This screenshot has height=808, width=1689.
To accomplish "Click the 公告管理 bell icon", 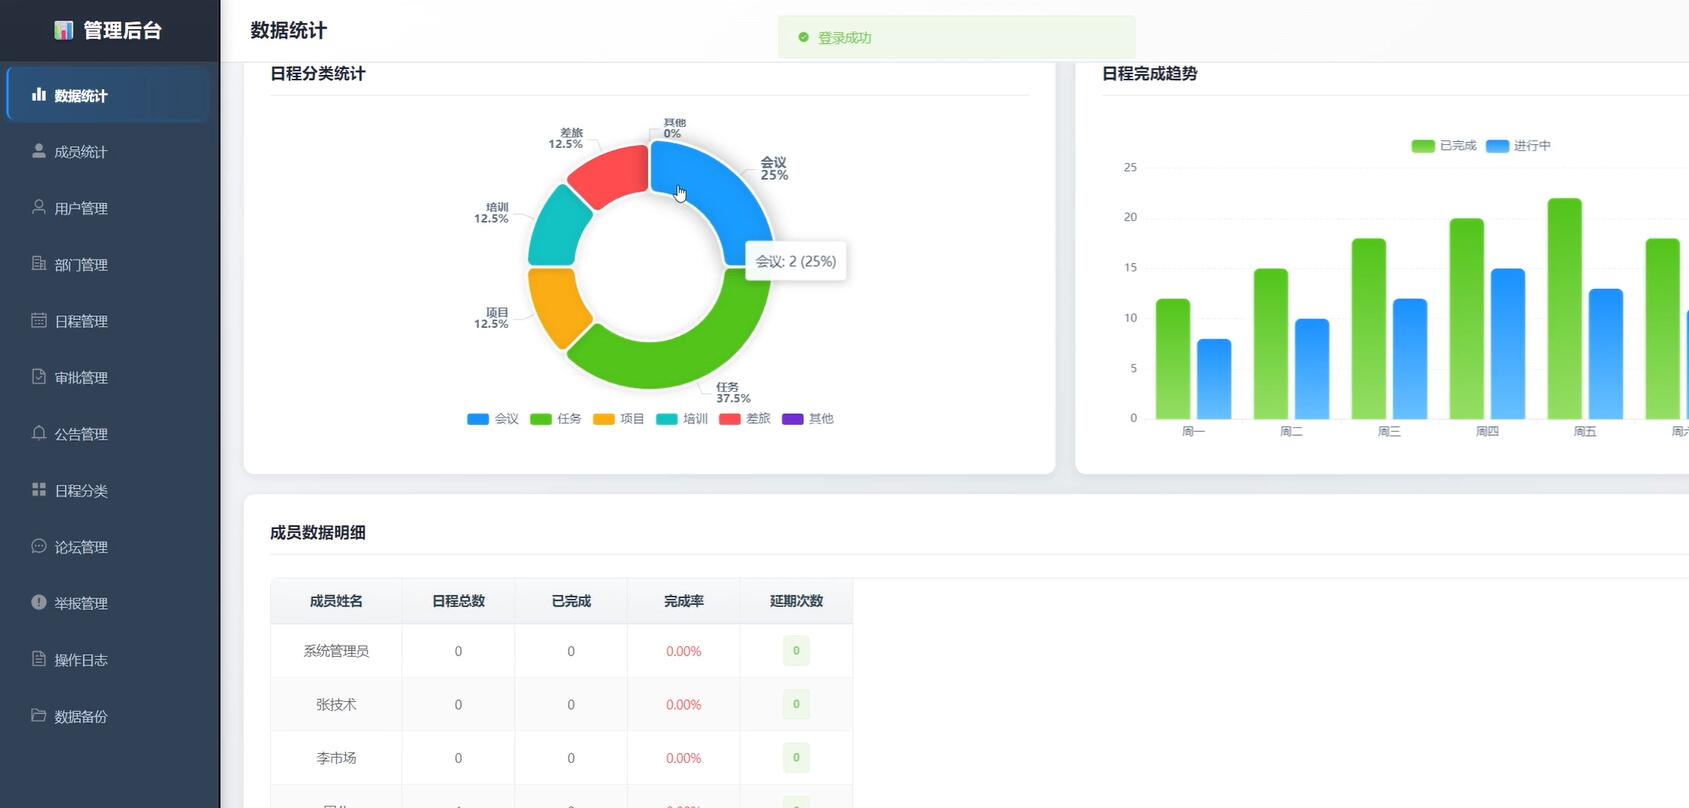I will click(39, 433).
